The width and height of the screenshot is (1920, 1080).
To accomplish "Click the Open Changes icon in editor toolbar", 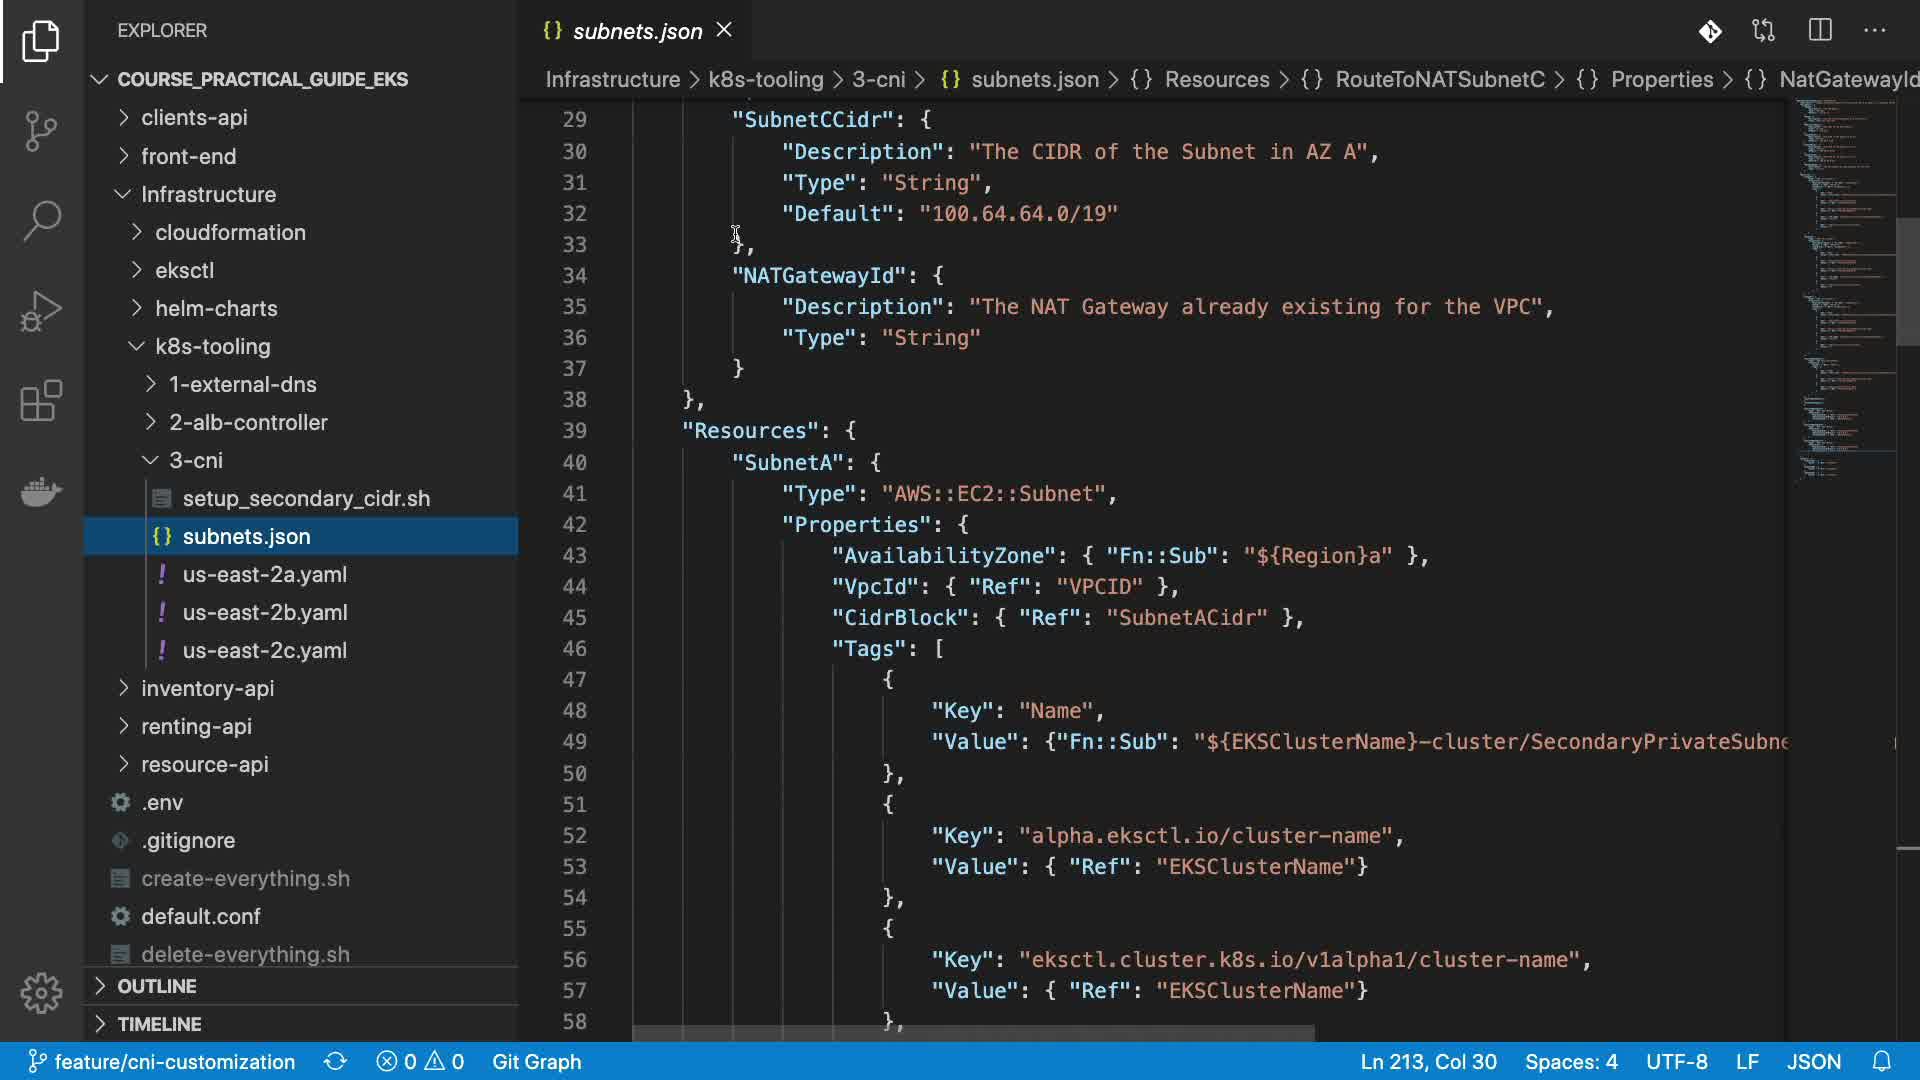I will click(1764, 31).
